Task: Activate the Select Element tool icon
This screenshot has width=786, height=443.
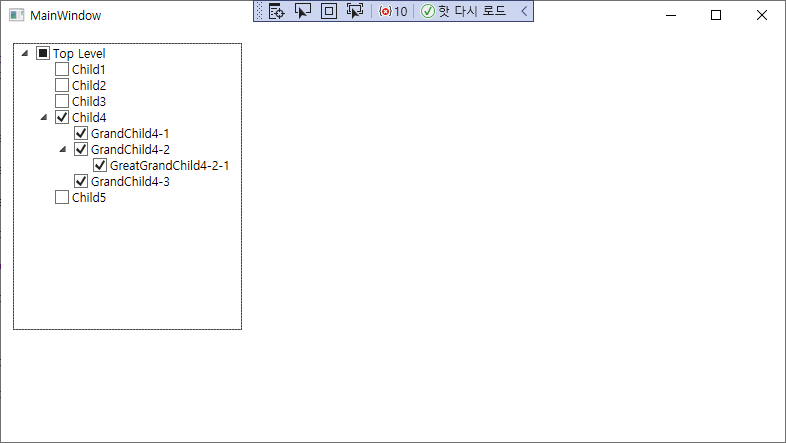Action: [x=303, y=11]
